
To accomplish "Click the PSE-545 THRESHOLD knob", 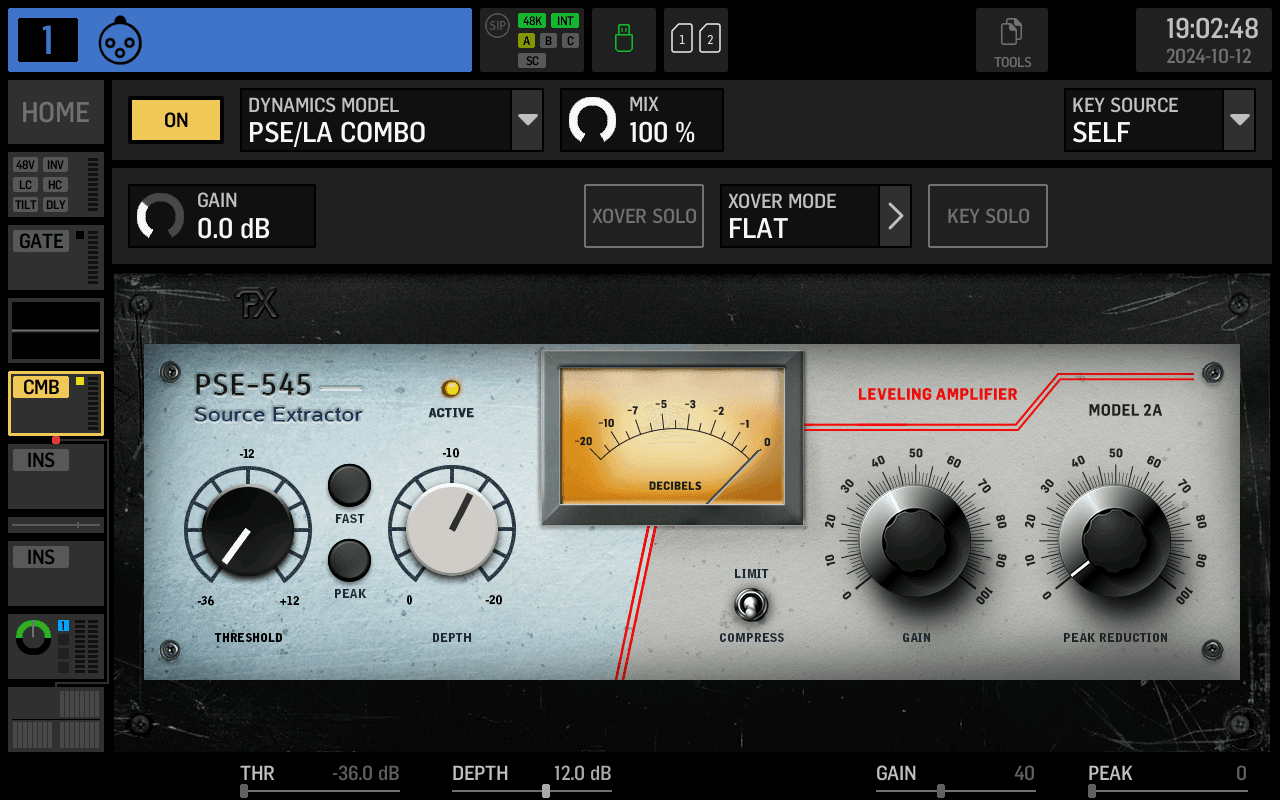I will coord(248,532).
